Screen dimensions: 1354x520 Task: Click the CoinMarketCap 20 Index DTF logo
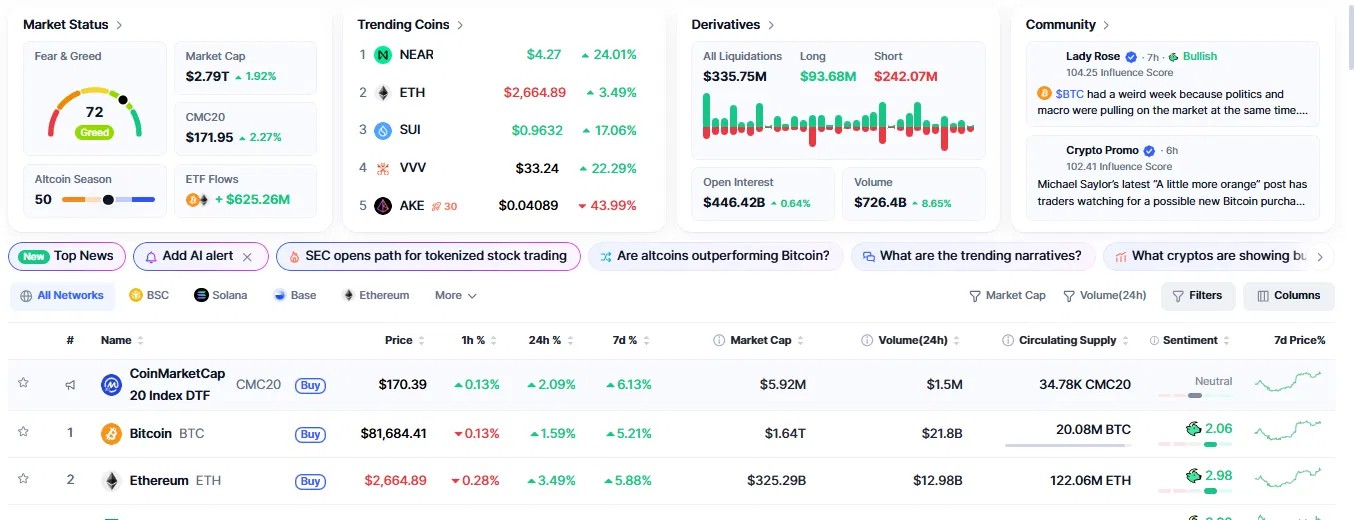pyautogui.click(x=112, y=384)
